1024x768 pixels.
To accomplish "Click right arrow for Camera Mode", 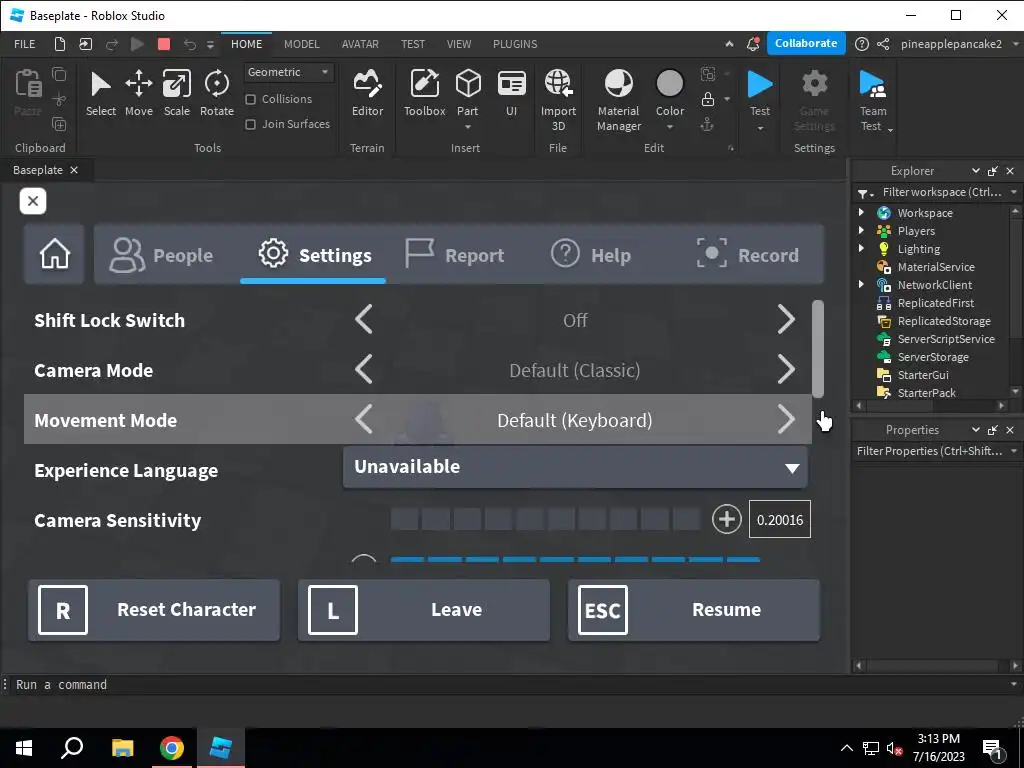I will coord(786,370).
